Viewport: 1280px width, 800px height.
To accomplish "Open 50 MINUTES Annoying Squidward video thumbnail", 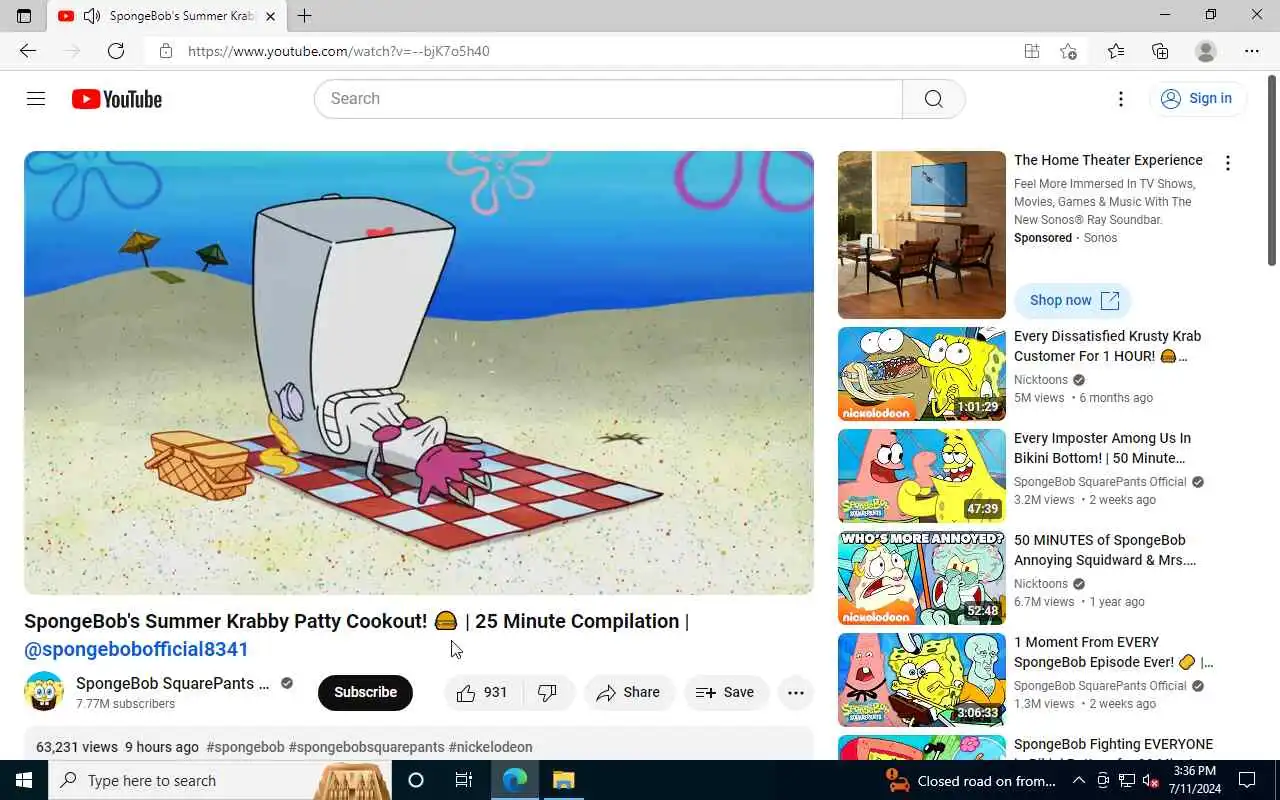I will pos(922,578).
